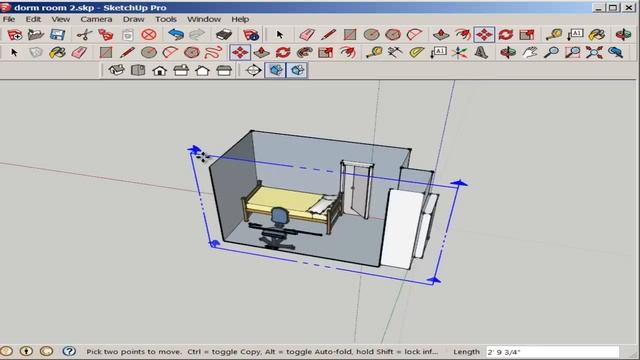
Task: Open the Tools menu
Action: tap(166, 19)
